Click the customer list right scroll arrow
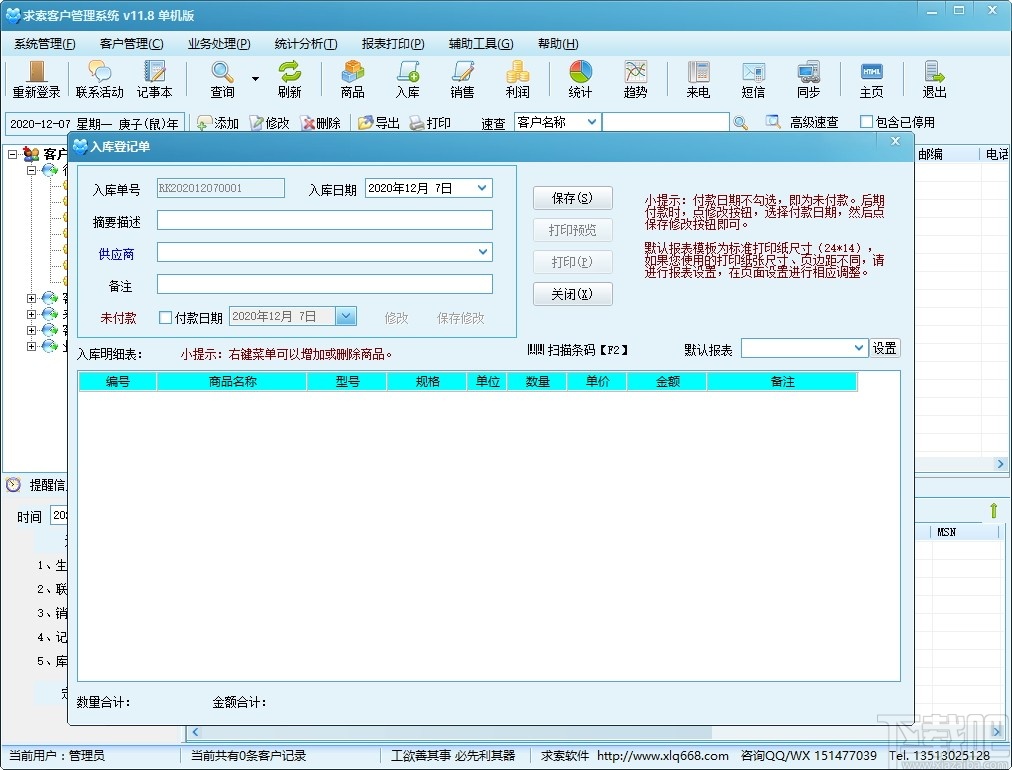 [1000, 464]
